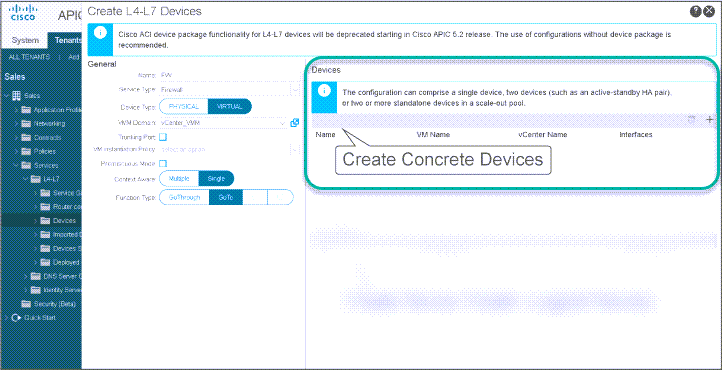
Task: Open the VMM Domain dropdown arrow
Action: [x=283, y=123]
